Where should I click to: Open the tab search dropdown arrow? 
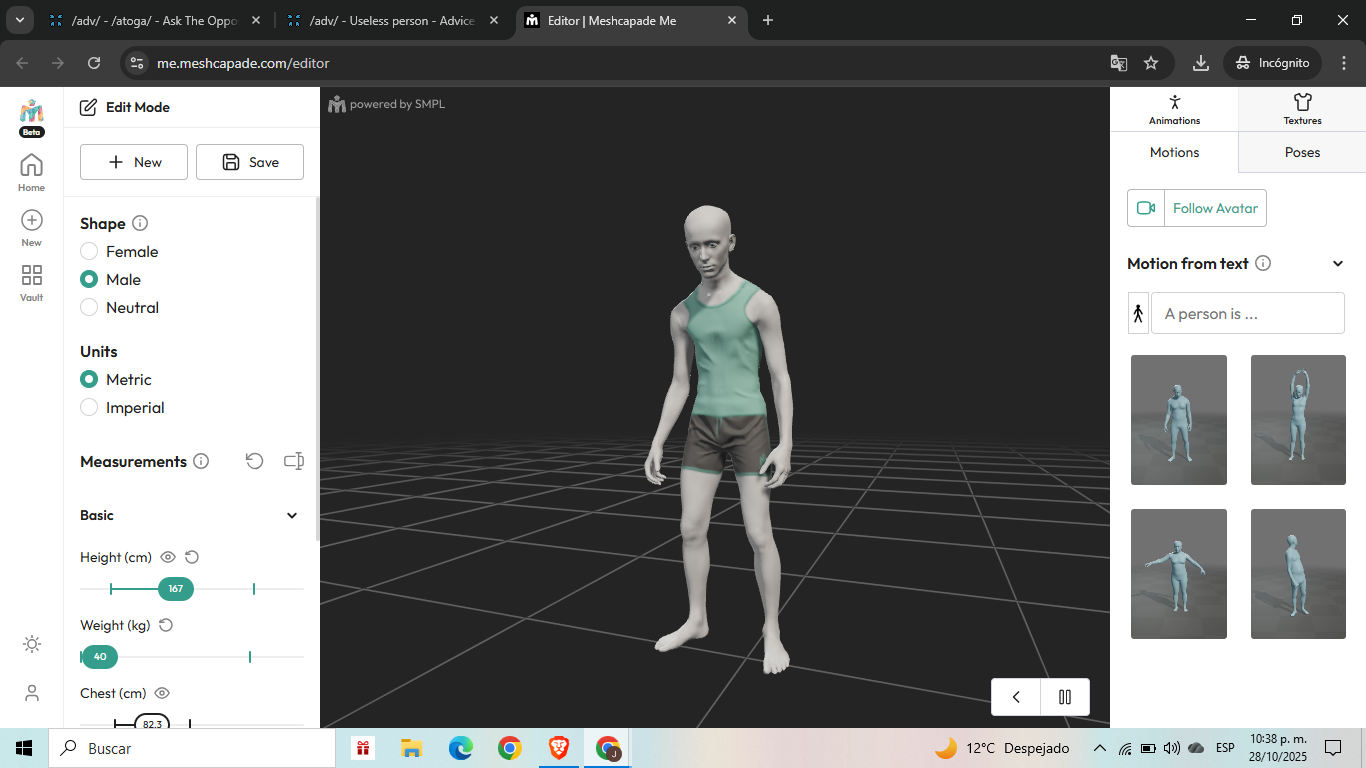point(20,20)
